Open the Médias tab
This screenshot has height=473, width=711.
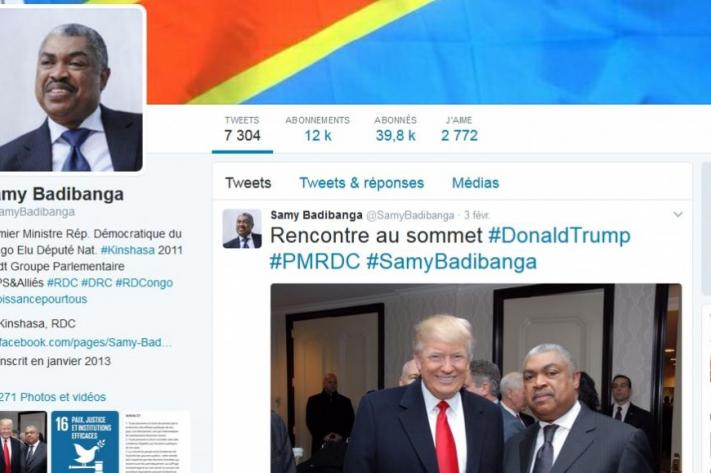click(475, 183)
